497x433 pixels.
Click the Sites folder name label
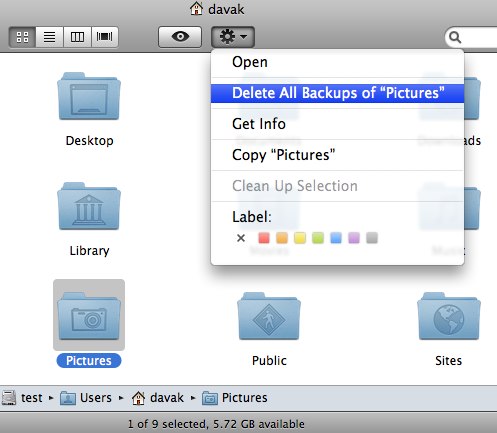(x=449, y=361)
